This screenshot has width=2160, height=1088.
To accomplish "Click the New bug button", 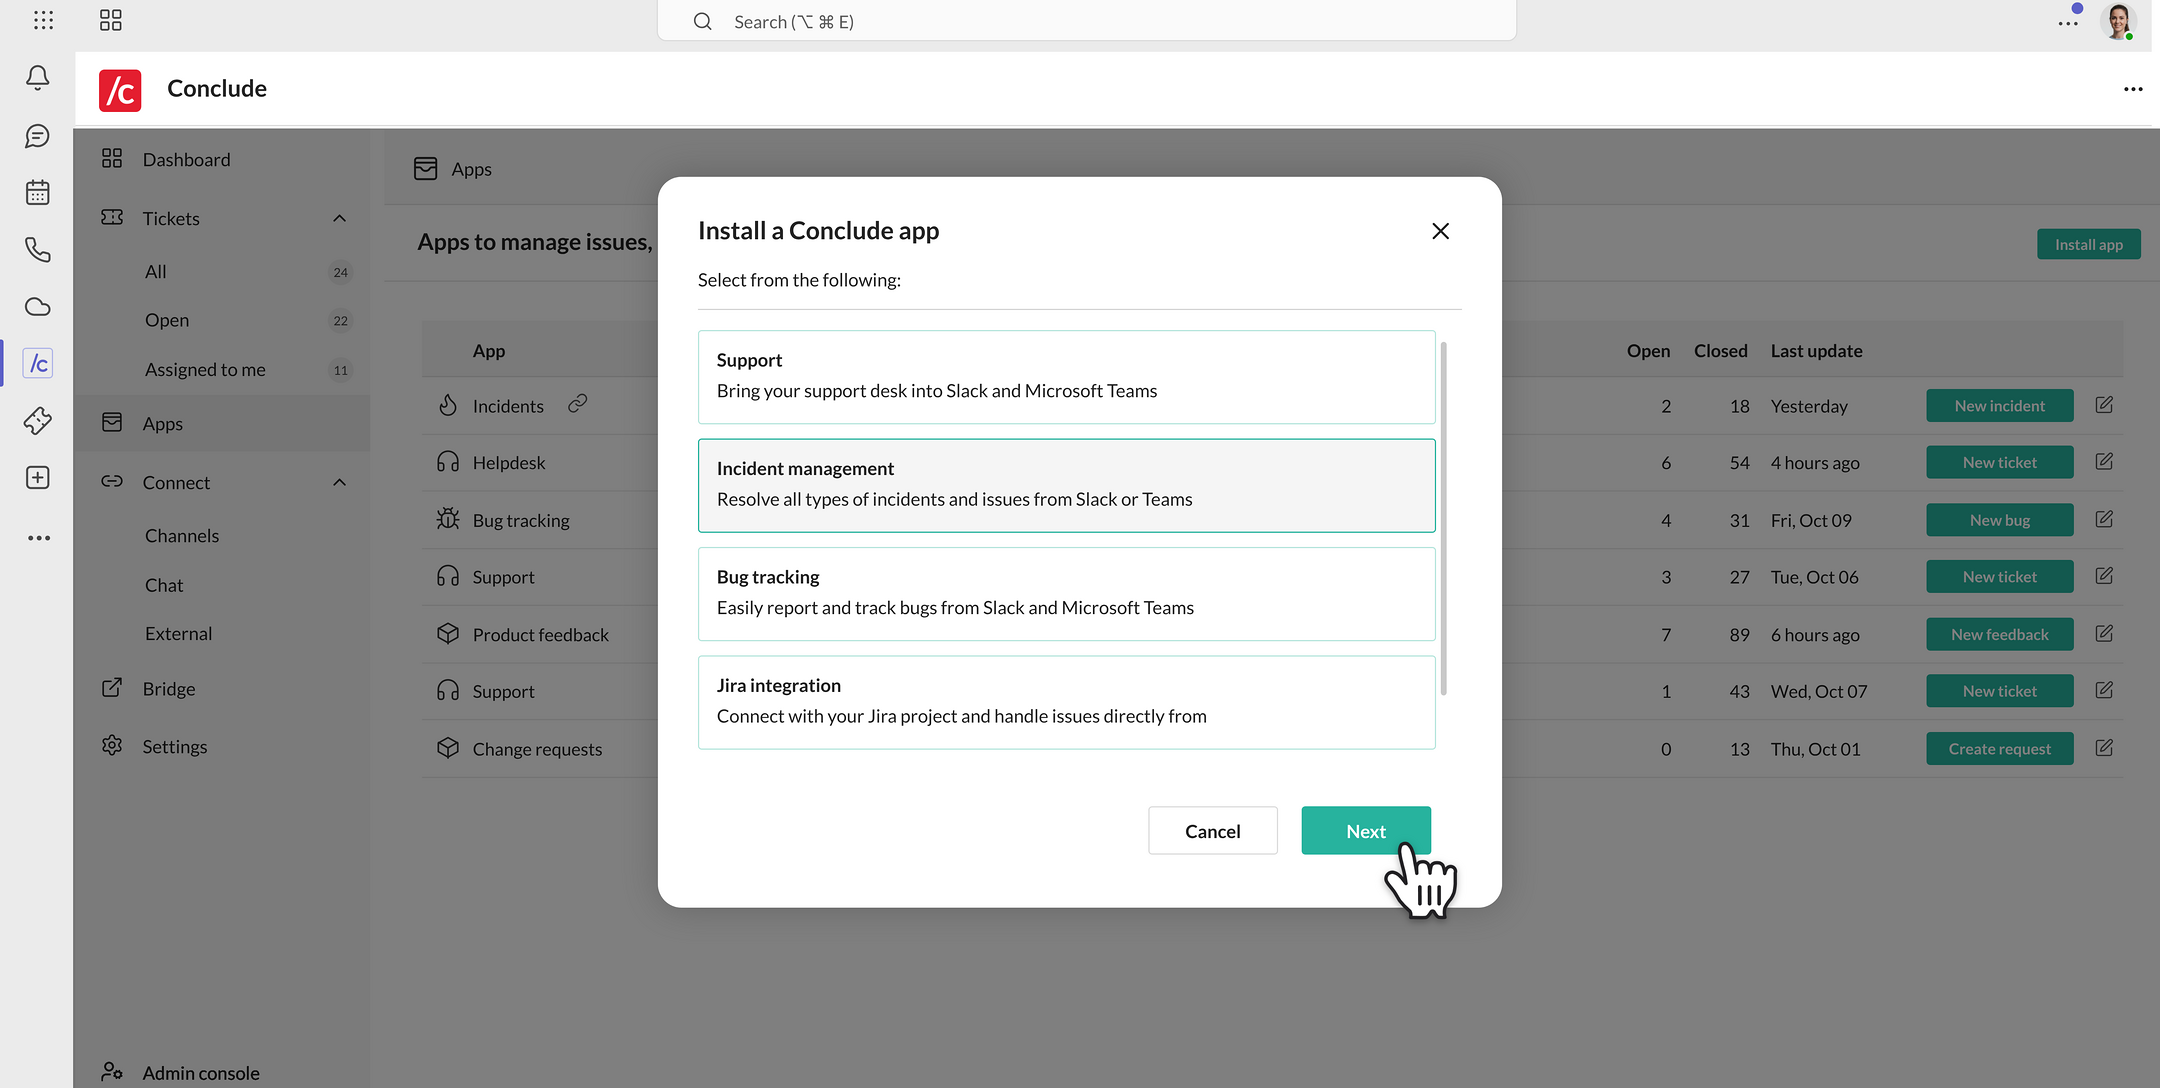I will coord(2000,520).
